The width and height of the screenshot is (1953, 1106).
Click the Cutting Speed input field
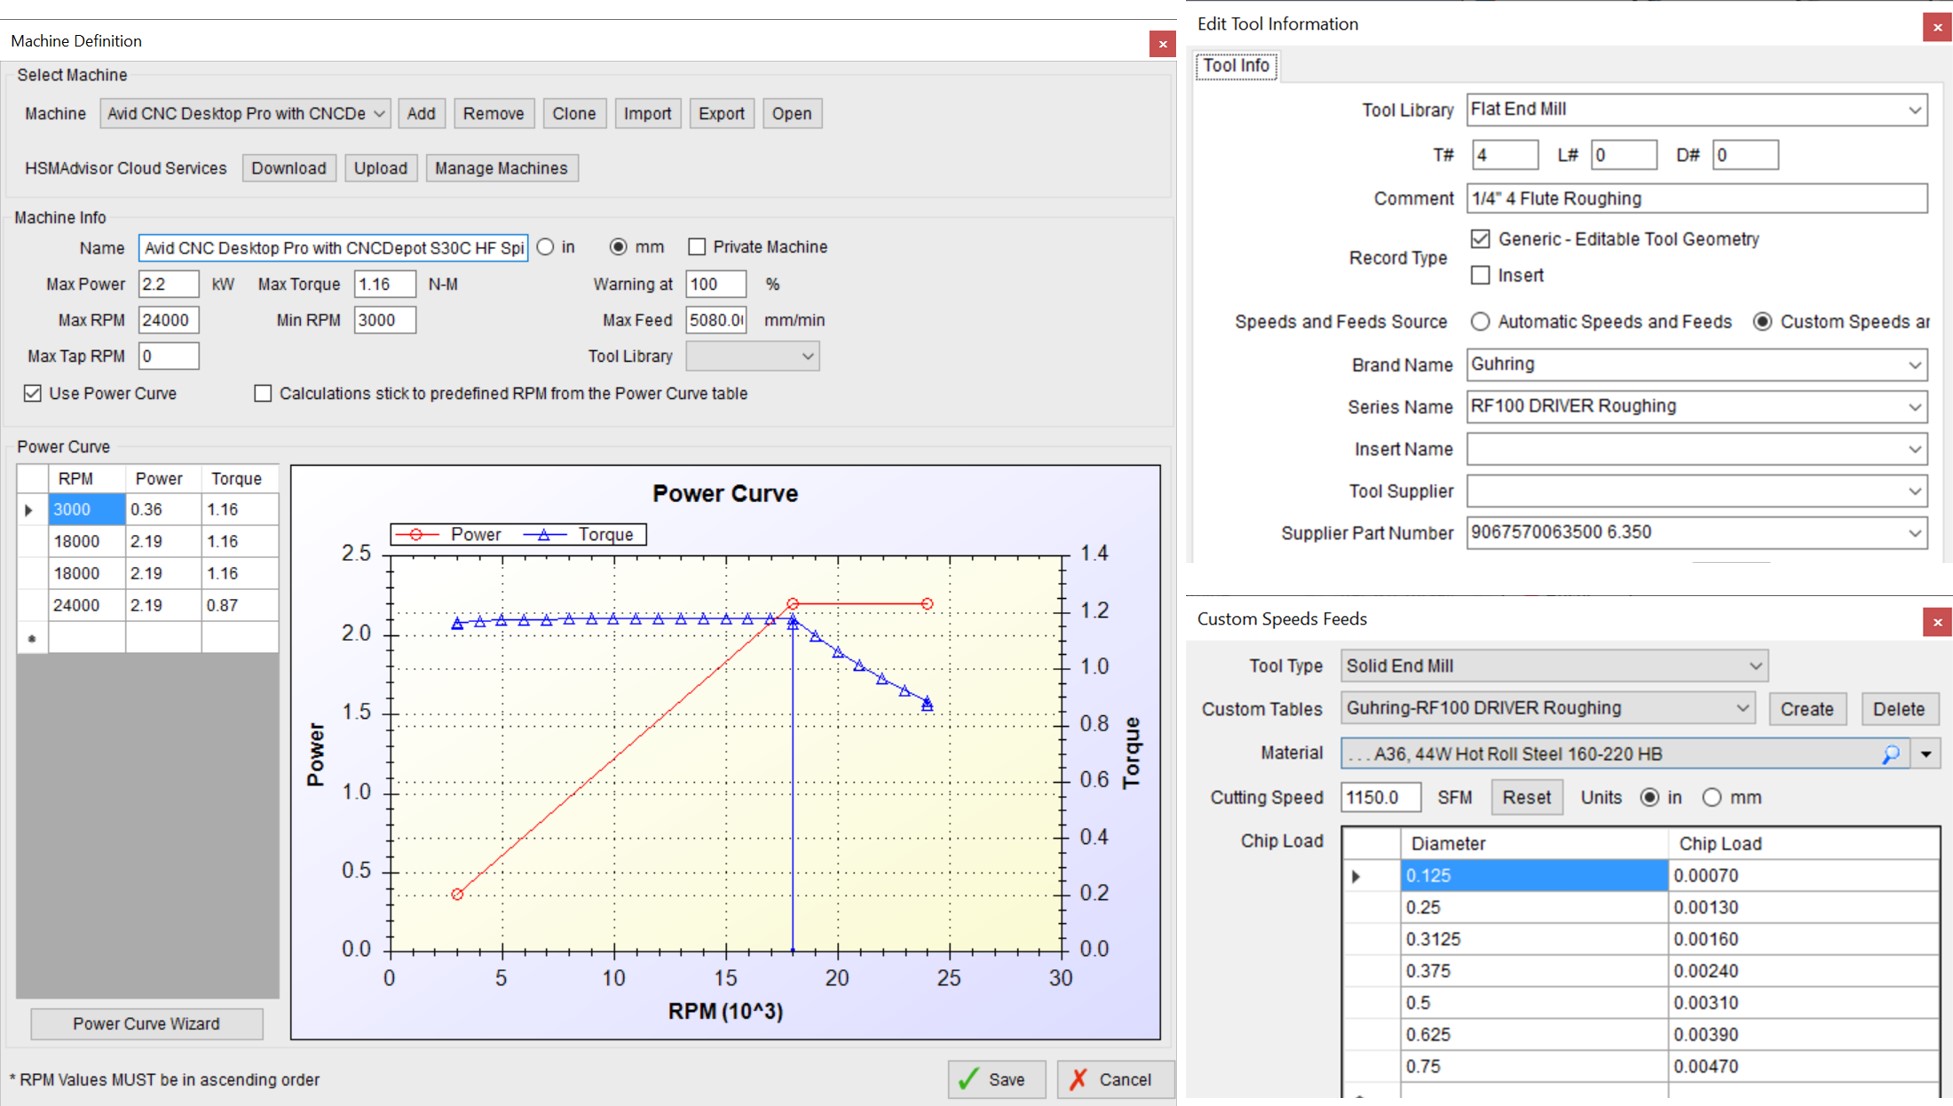tap(1379, 797)
